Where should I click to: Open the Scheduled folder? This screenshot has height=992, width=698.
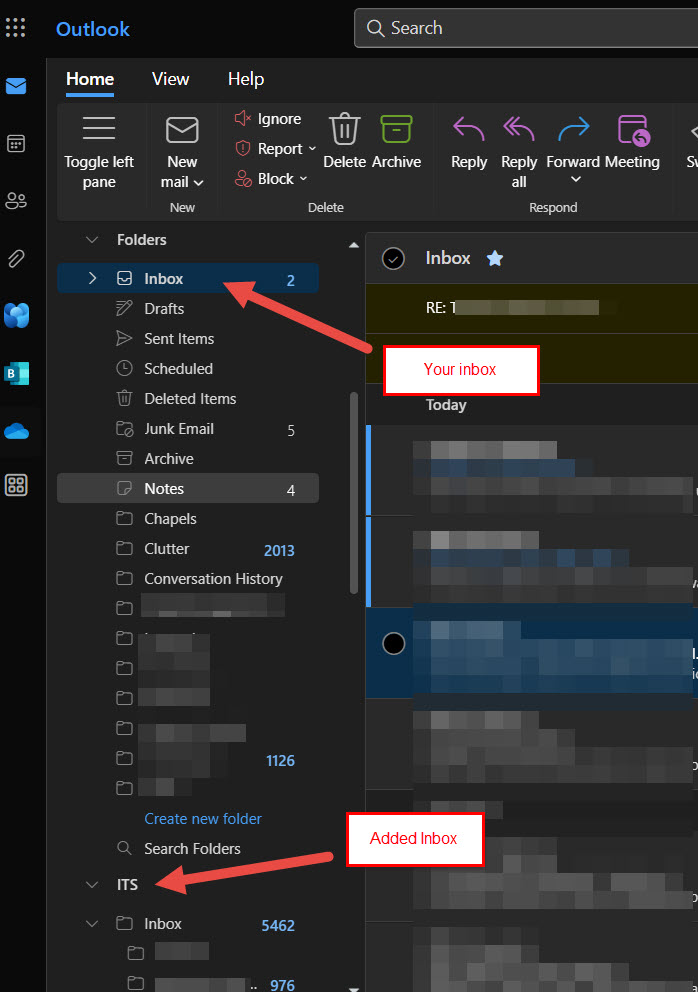(188, 369)
